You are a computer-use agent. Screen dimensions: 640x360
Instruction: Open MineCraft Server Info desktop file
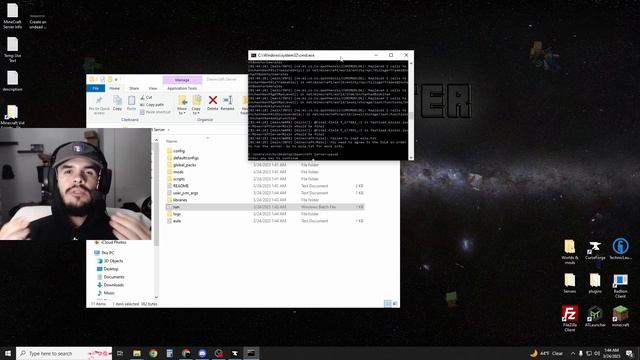click(13, 16)
